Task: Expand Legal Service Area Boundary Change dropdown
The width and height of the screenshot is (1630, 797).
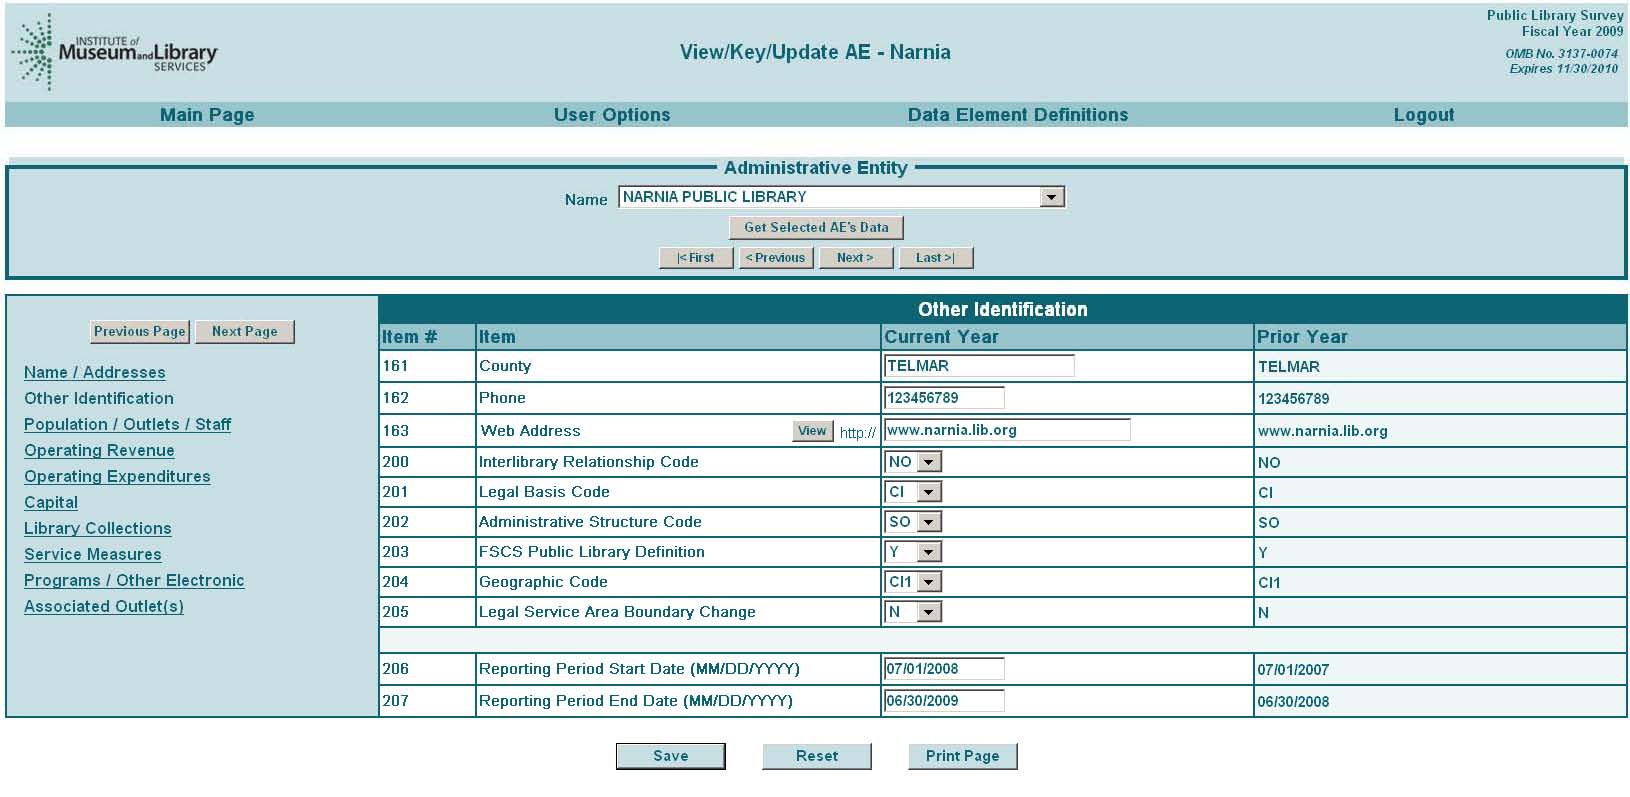Action: 913,612
